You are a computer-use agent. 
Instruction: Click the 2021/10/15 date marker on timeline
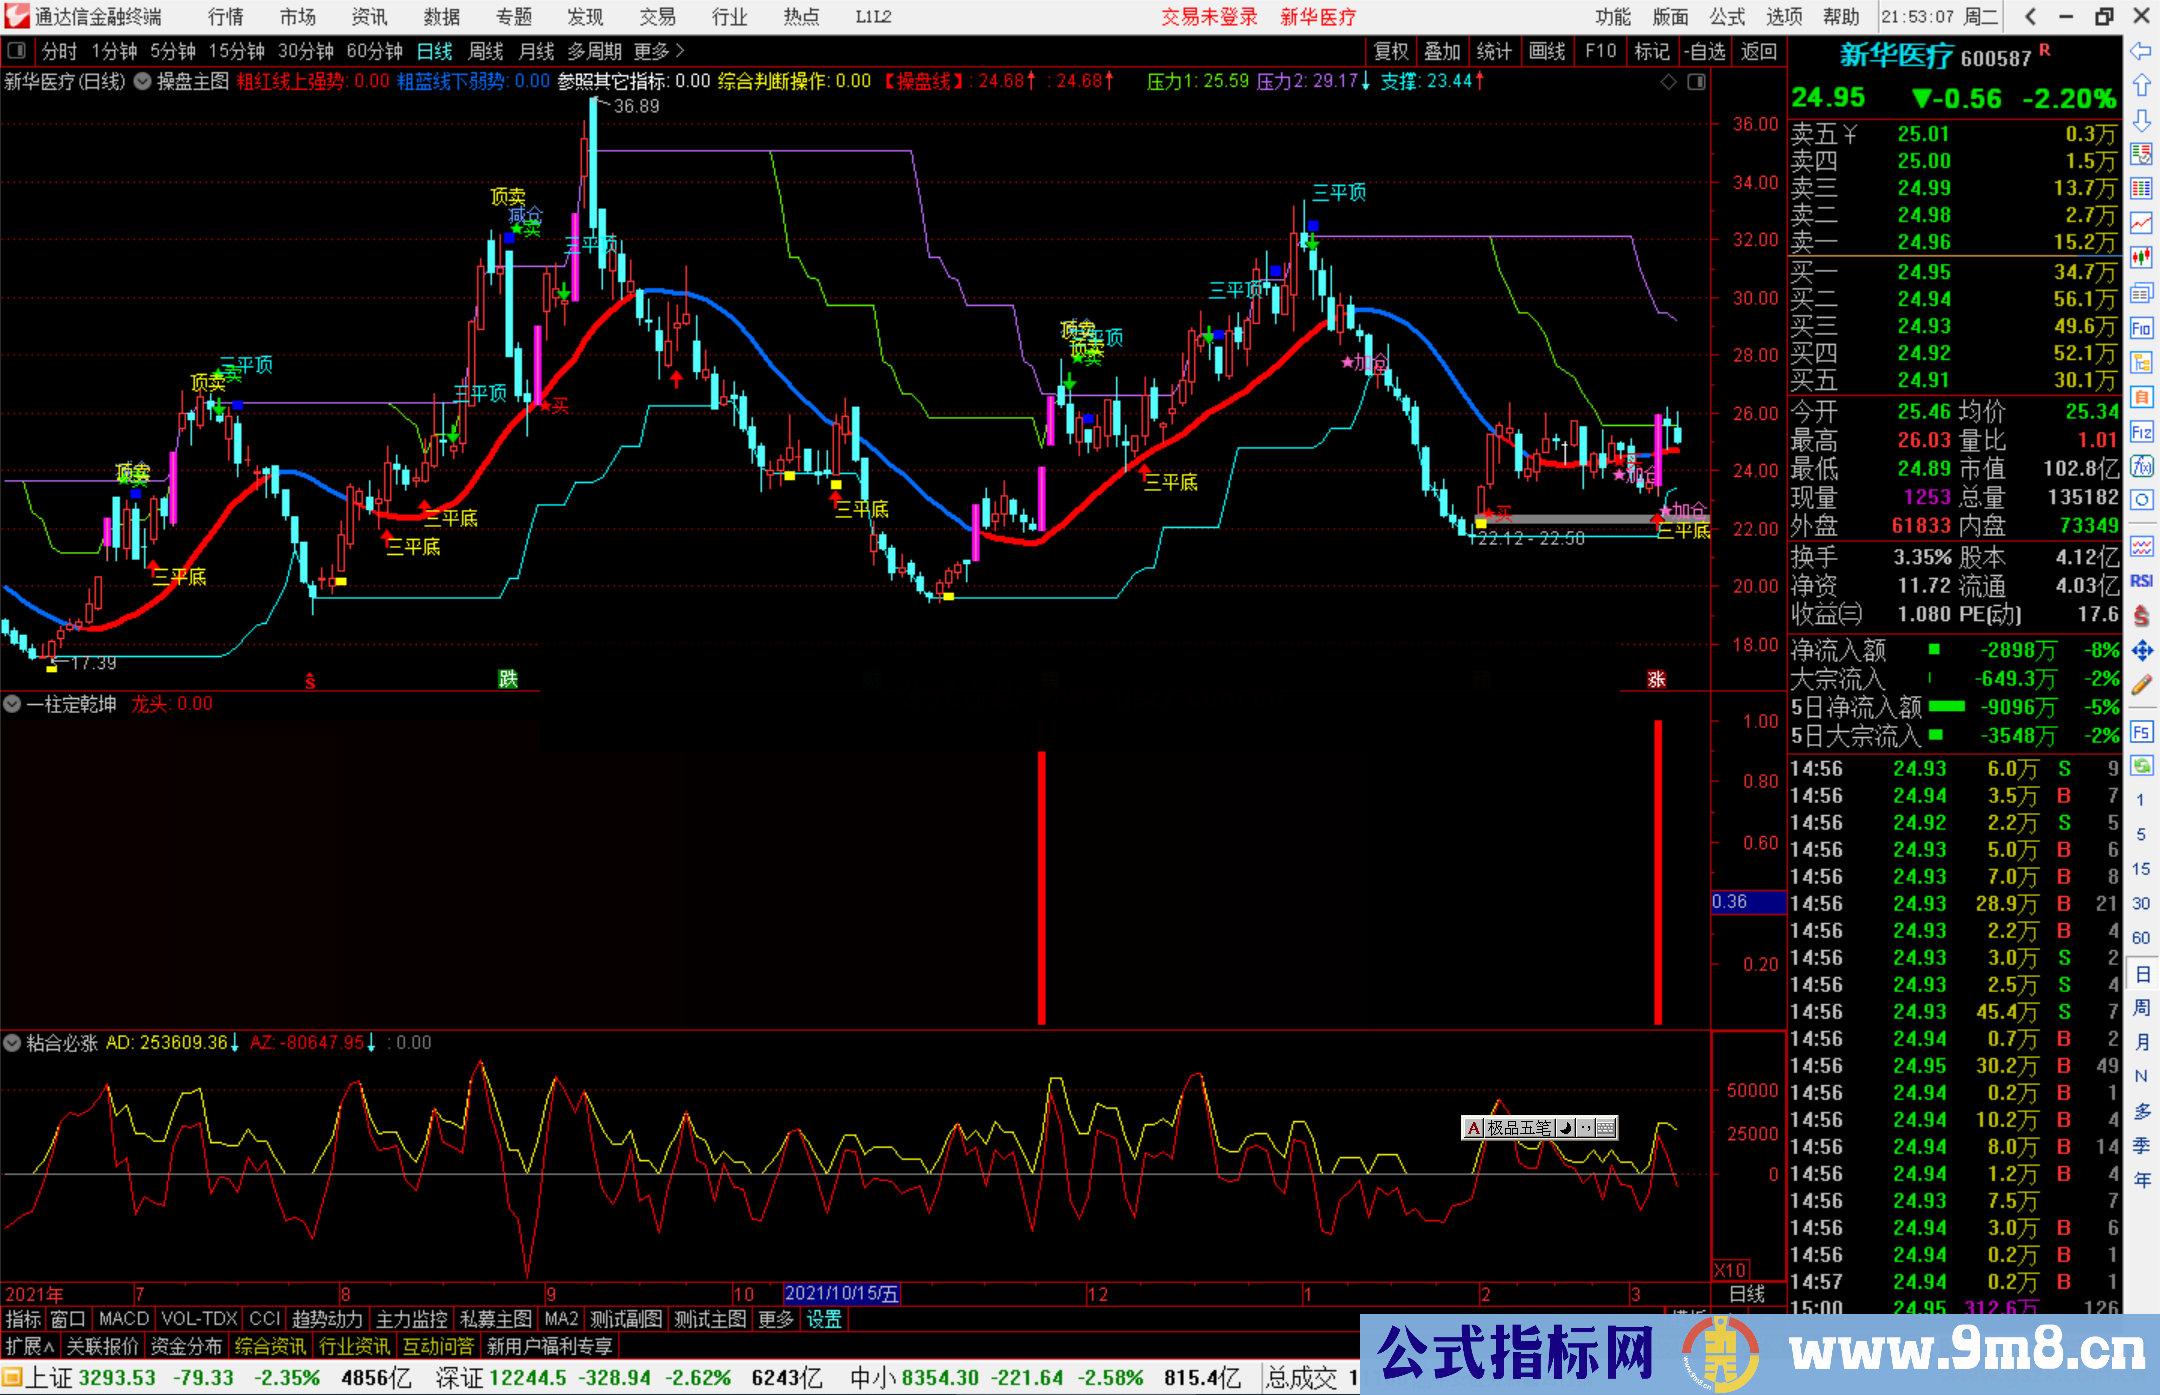841,1294
